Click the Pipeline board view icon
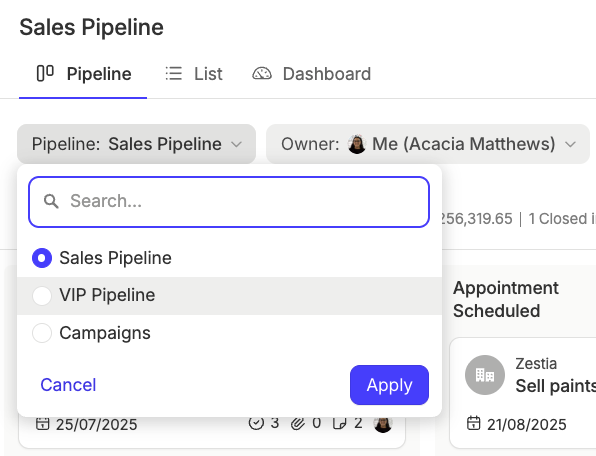The image size is (596, 456). [45, 73]
